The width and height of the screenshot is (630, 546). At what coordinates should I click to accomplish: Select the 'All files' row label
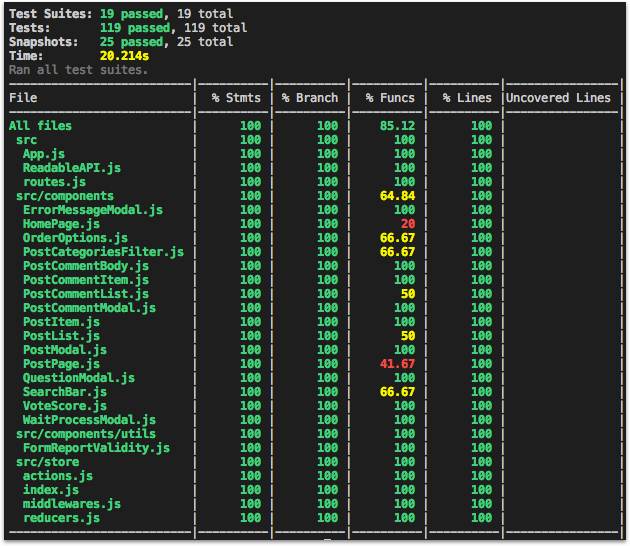click(x=40, y=126)
